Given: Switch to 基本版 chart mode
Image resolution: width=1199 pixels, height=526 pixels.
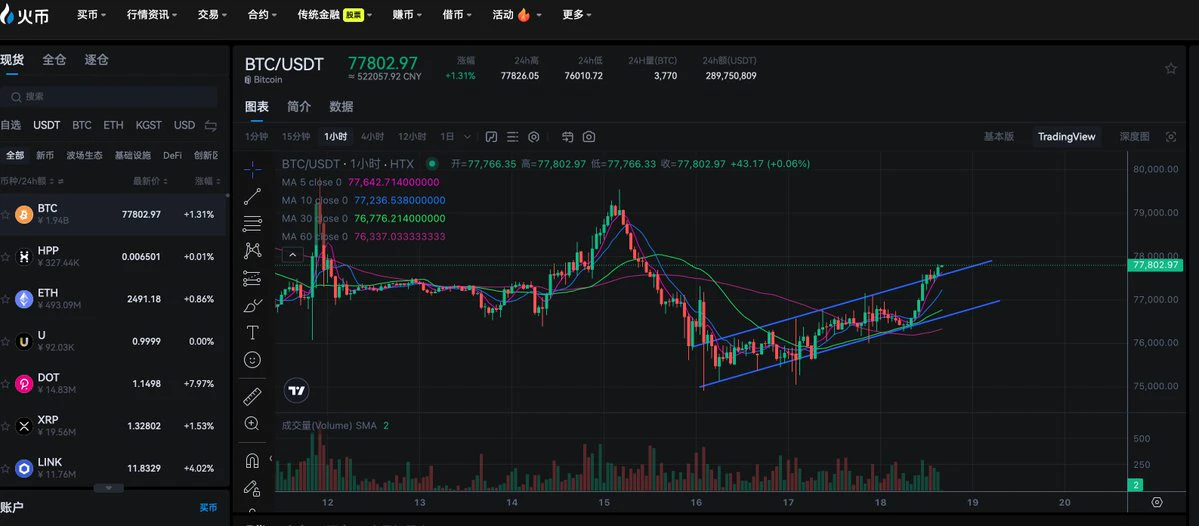Looking at the screenshot, I should [x=999, y=137].
